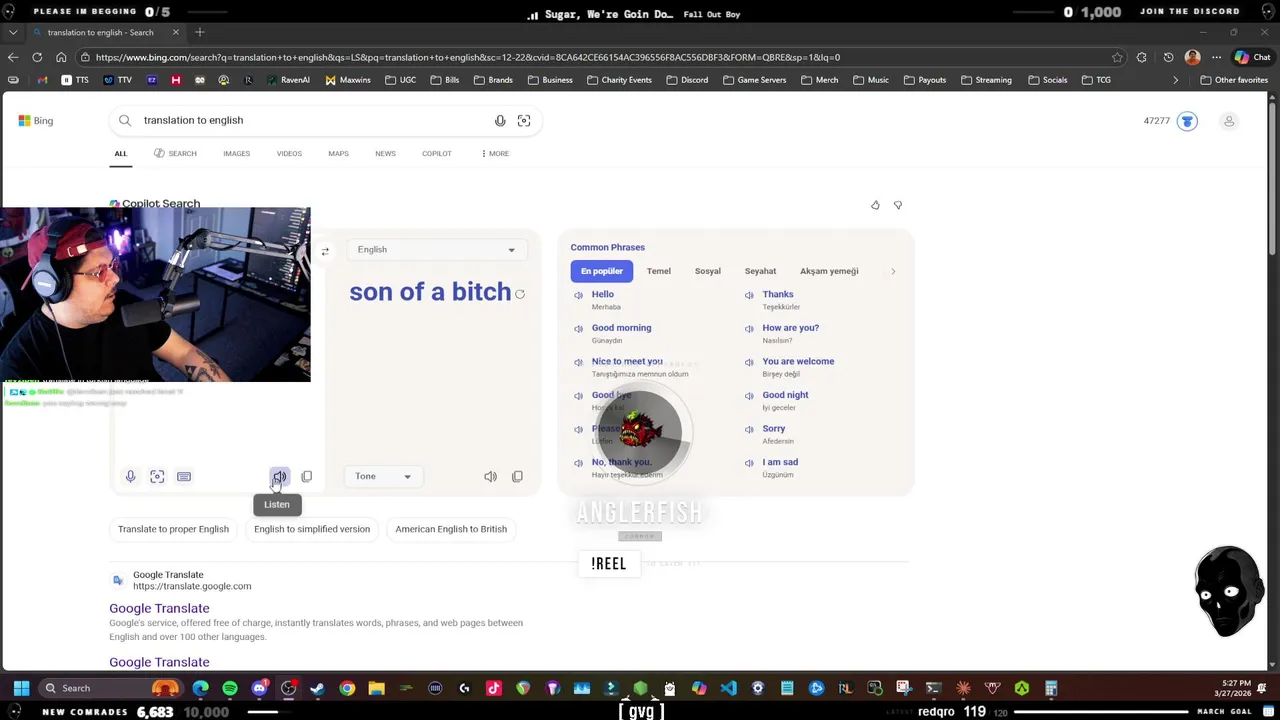Open the Other favorites folder
1280x720 pixels.
pyautogui.click(x=1234, y=80)
